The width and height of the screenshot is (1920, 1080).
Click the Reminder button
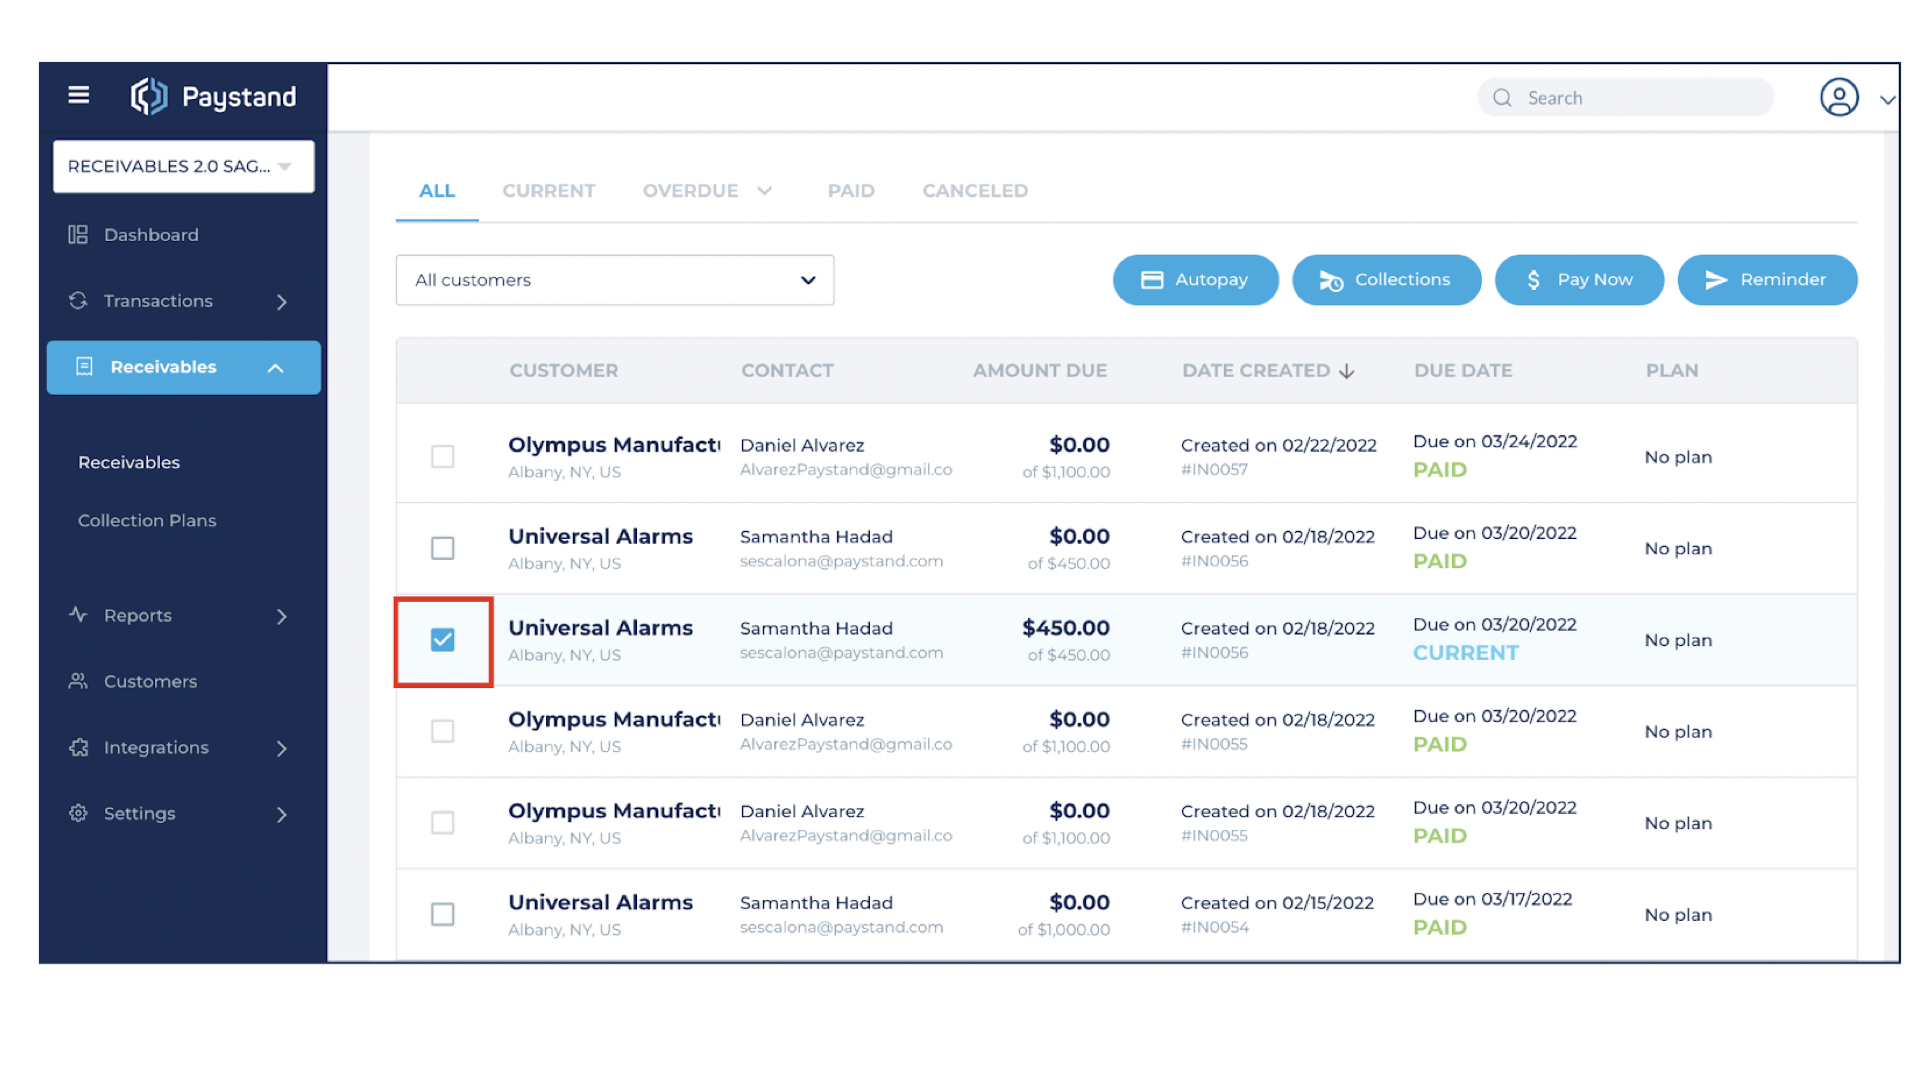coord(1767,280)
